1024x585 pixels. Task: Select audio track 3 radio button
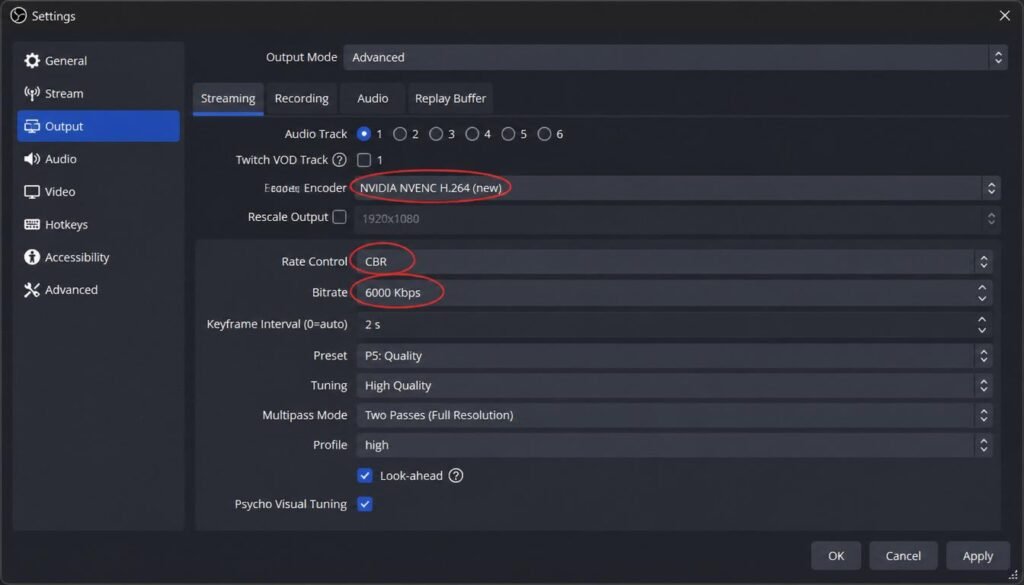pos(436,134)
